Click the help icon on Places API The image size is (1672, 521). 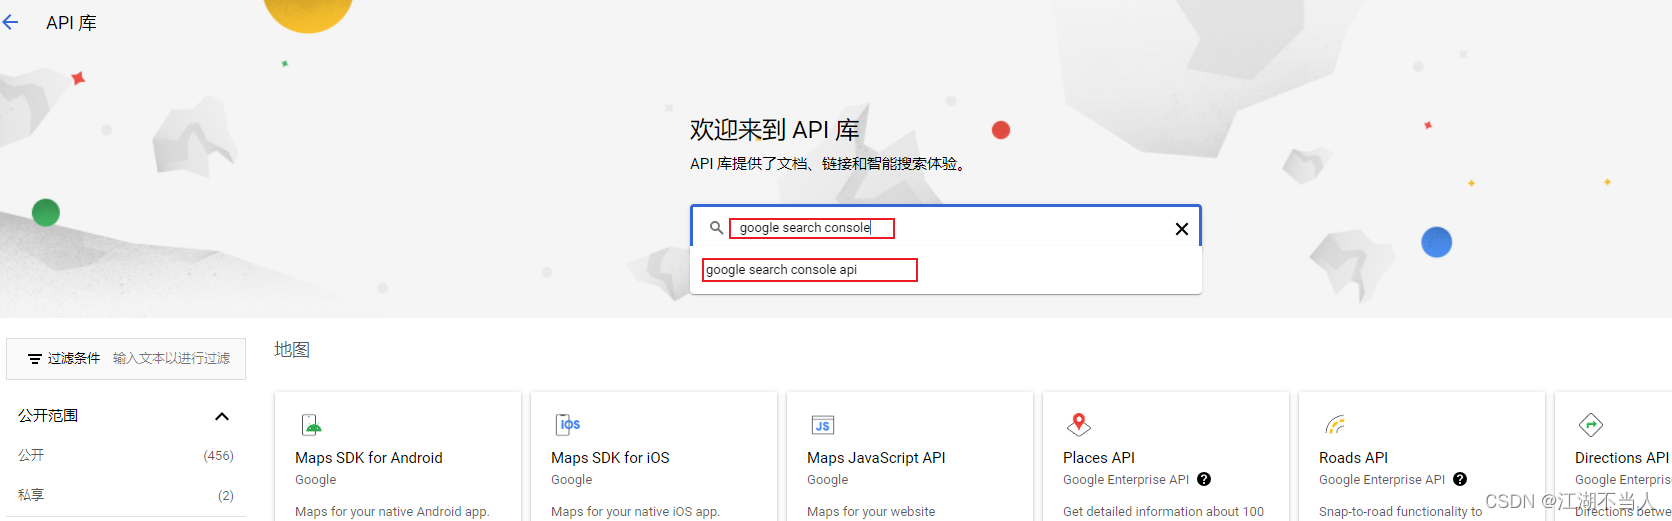click(1204, 479)
